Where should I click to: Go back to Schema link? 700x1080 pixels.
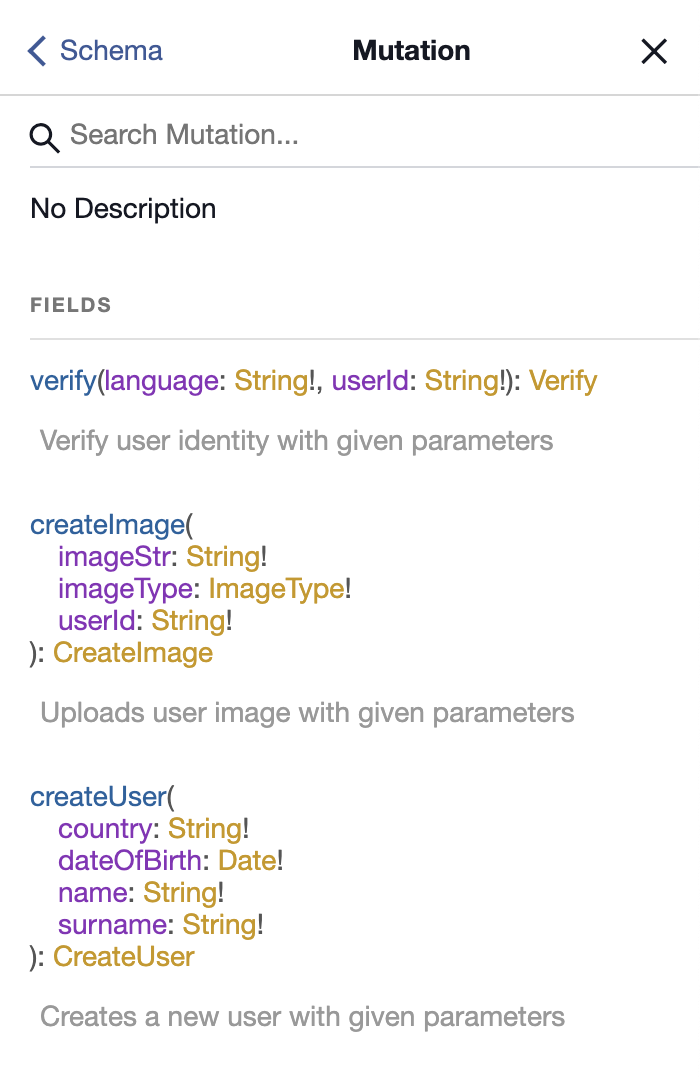pyautogui.click(x=110, y=51)
